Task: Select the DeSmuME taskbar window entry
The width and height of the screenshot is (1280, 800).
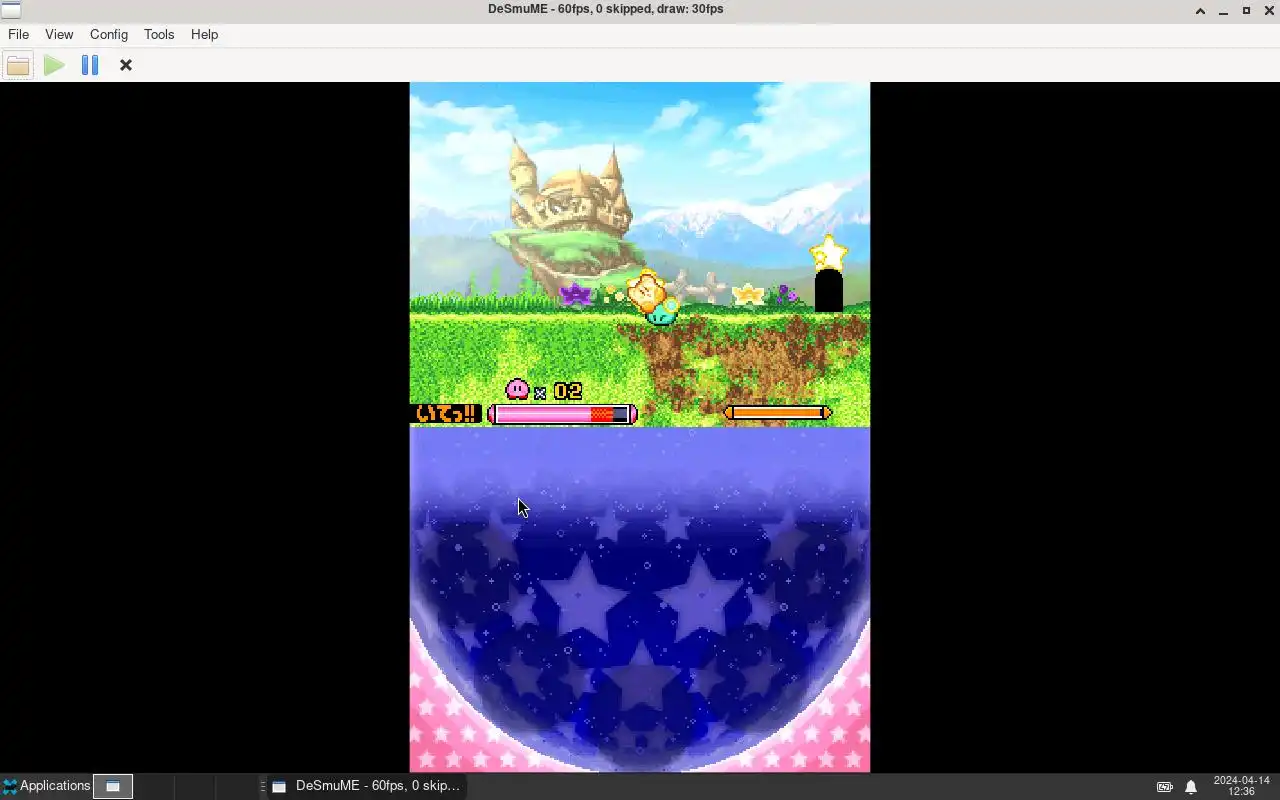Action: (365, 786)
